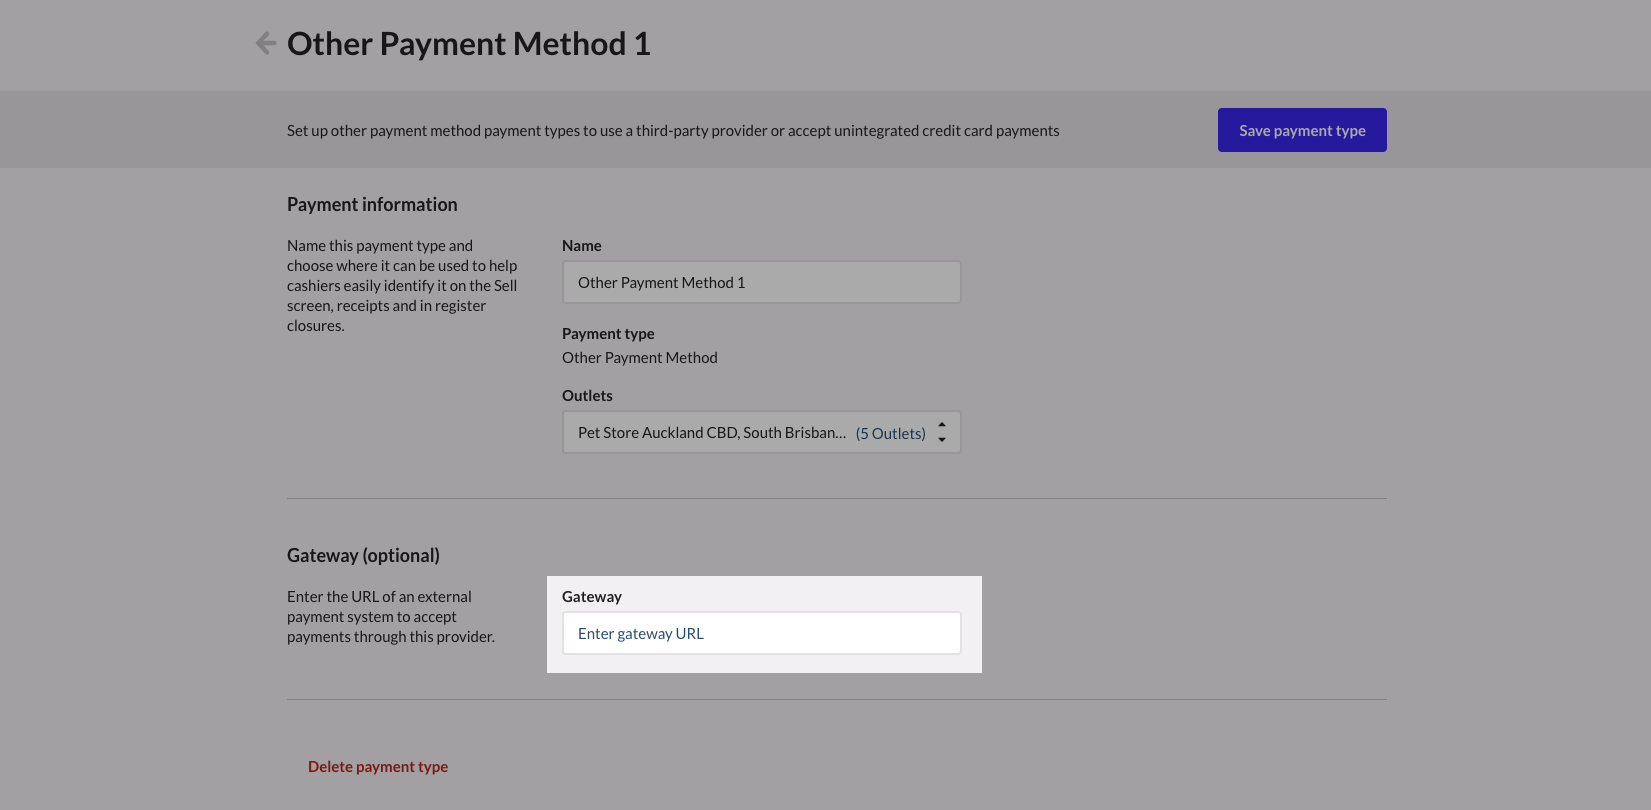Focus the Name field containing Other Payment Method 1

(762, 282)
